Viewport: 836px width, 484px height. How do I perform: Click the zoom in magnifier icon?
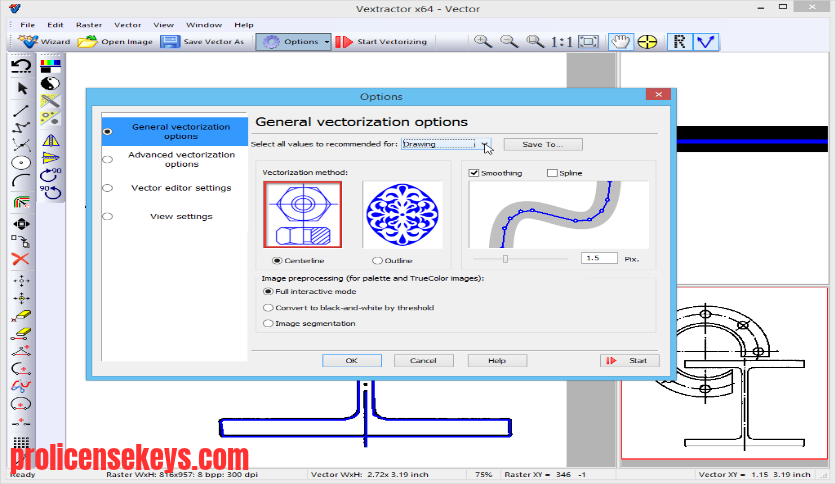(483, 42)
